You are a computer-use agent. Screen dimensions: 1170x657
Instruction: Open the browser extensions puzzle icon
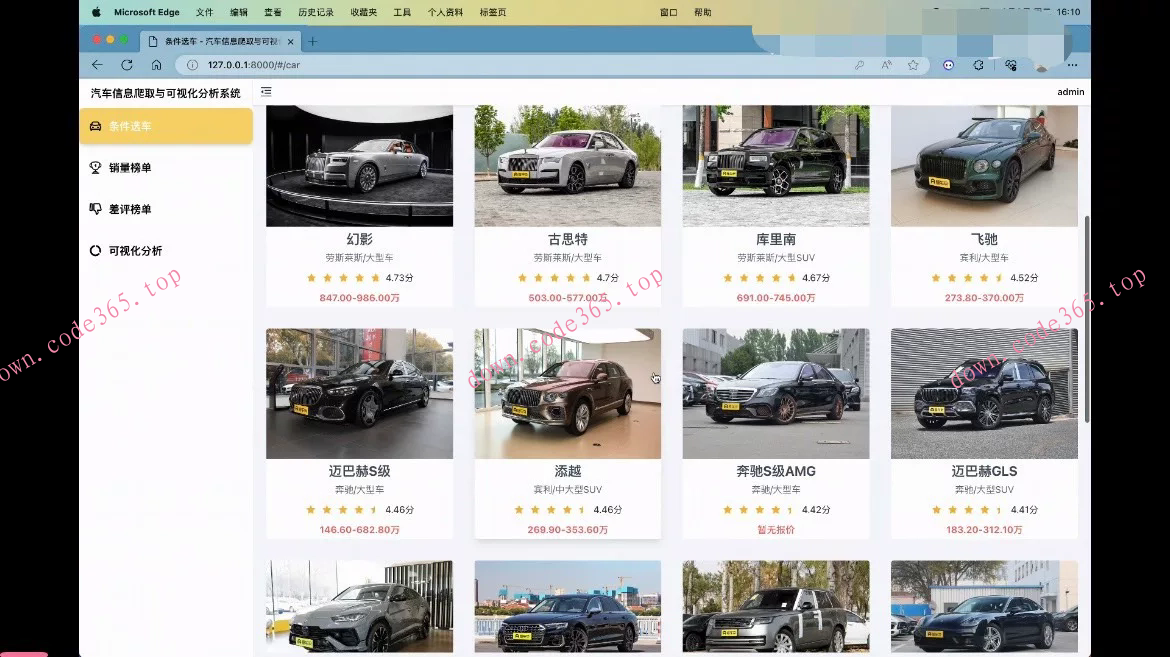978,65
